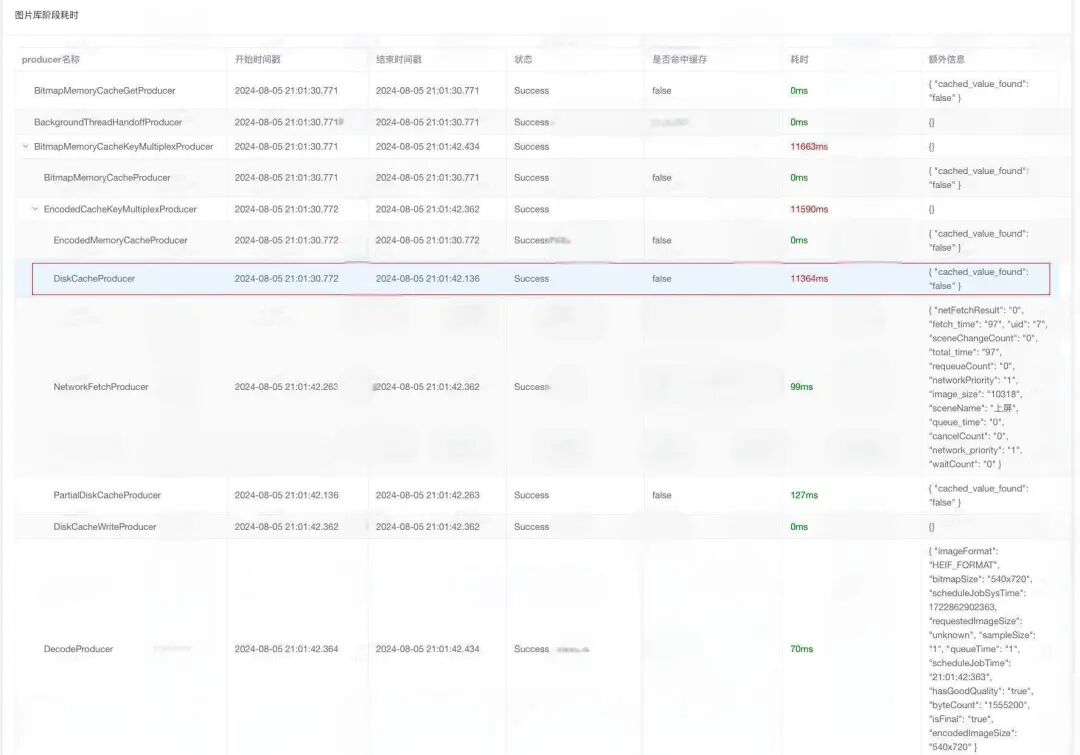The height and width of the screenshot is (755, 1080).
Task: Click EncodedCacheKeyMultiplexProducer end time 21:01:42.362
Action: (428, 209)
